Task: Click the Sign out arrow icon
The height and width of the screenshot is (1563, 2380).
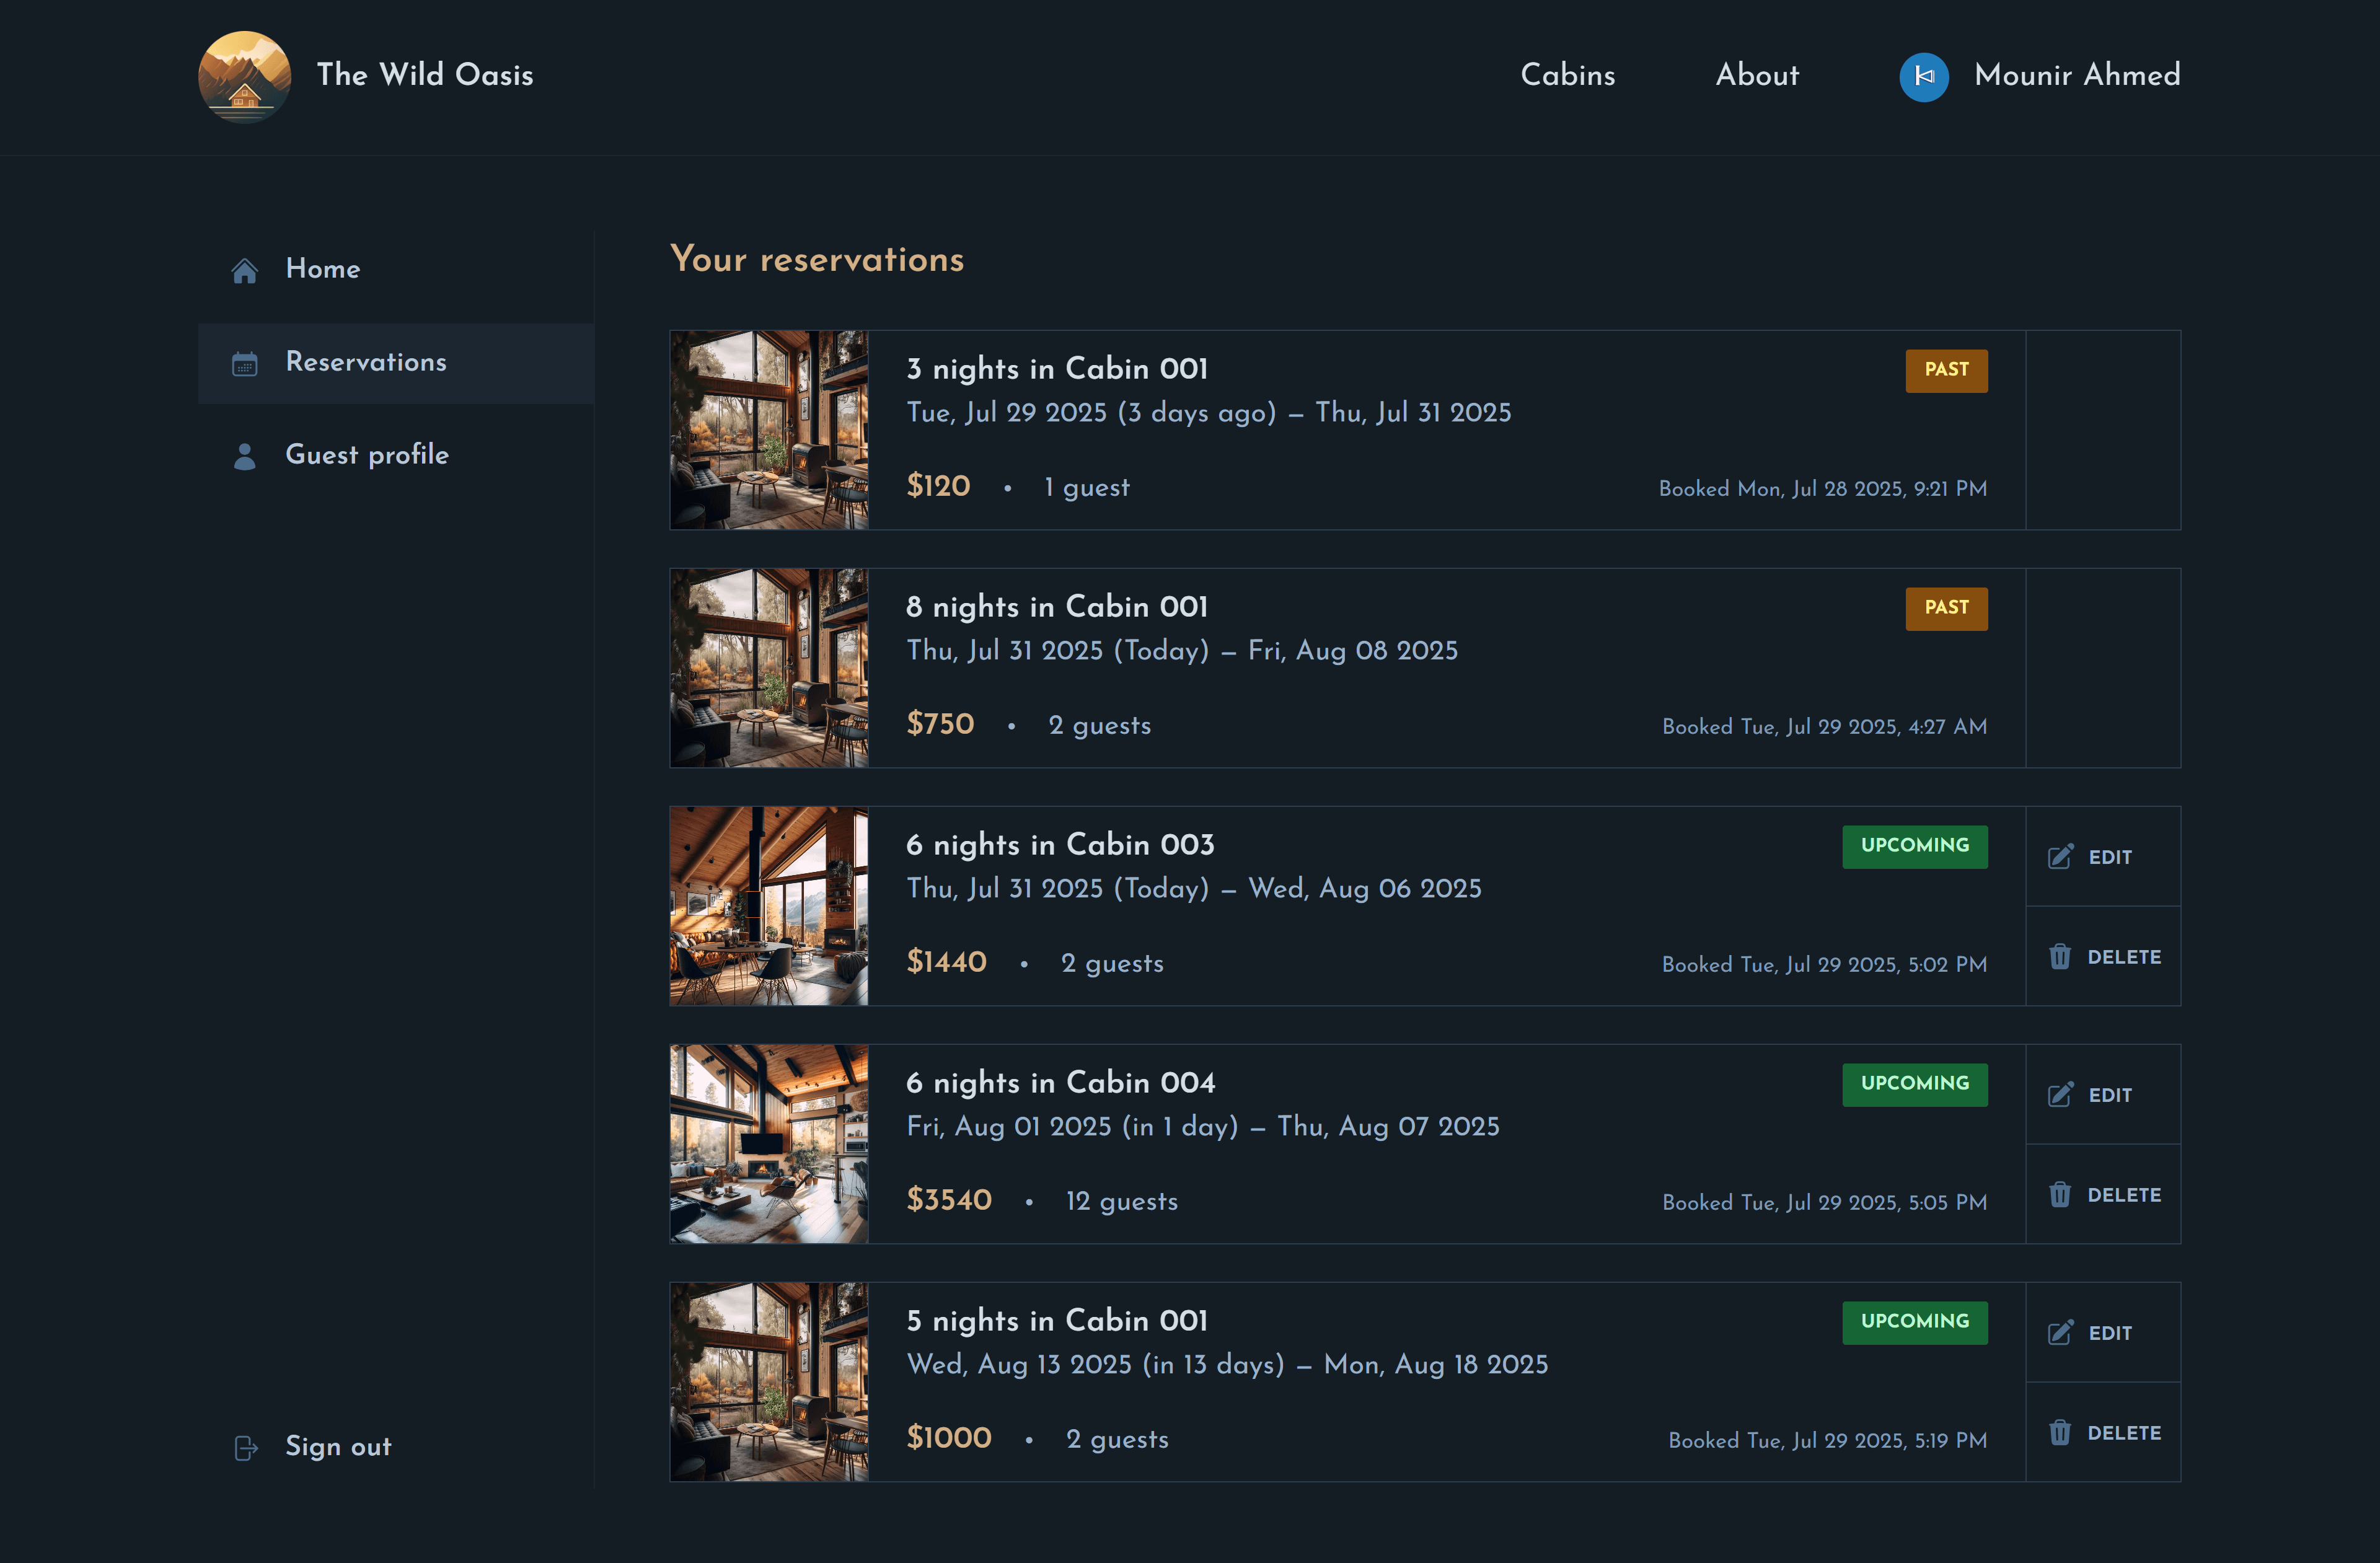Action: pyautogui.click(x=246, y=1448)
